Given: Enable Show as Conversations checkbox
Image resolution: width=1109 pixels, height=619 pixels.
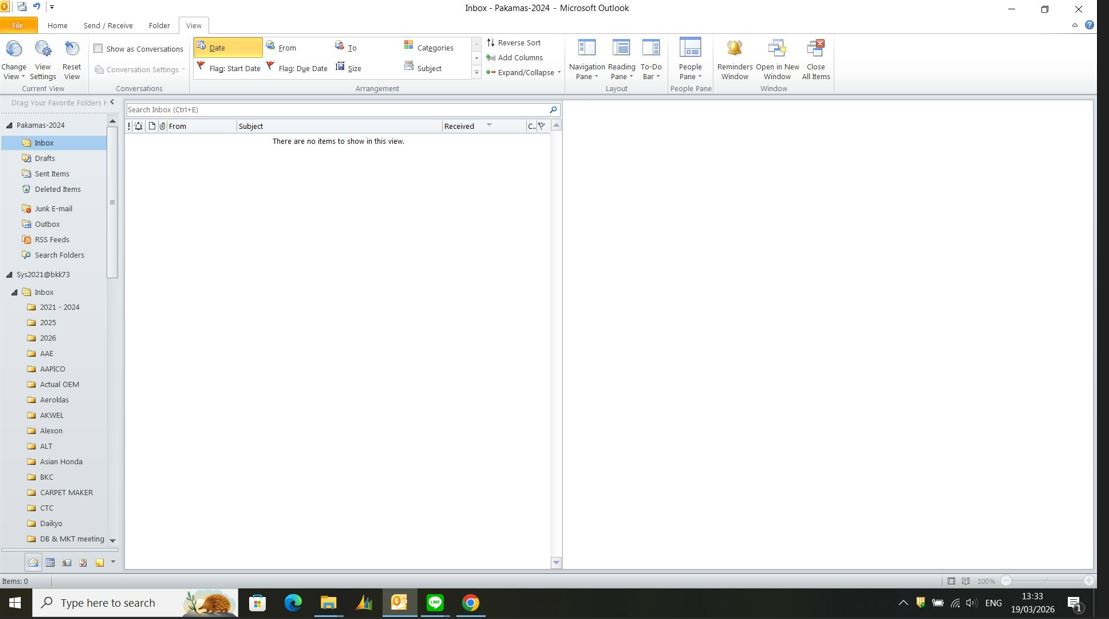Looking at the screenshot, I should click(99, 48).
